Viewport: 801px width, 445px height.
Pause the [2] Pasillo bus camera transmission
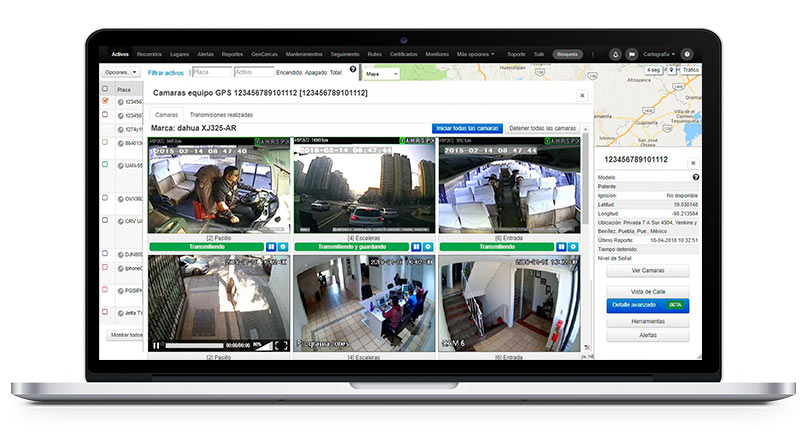[271, 247]
